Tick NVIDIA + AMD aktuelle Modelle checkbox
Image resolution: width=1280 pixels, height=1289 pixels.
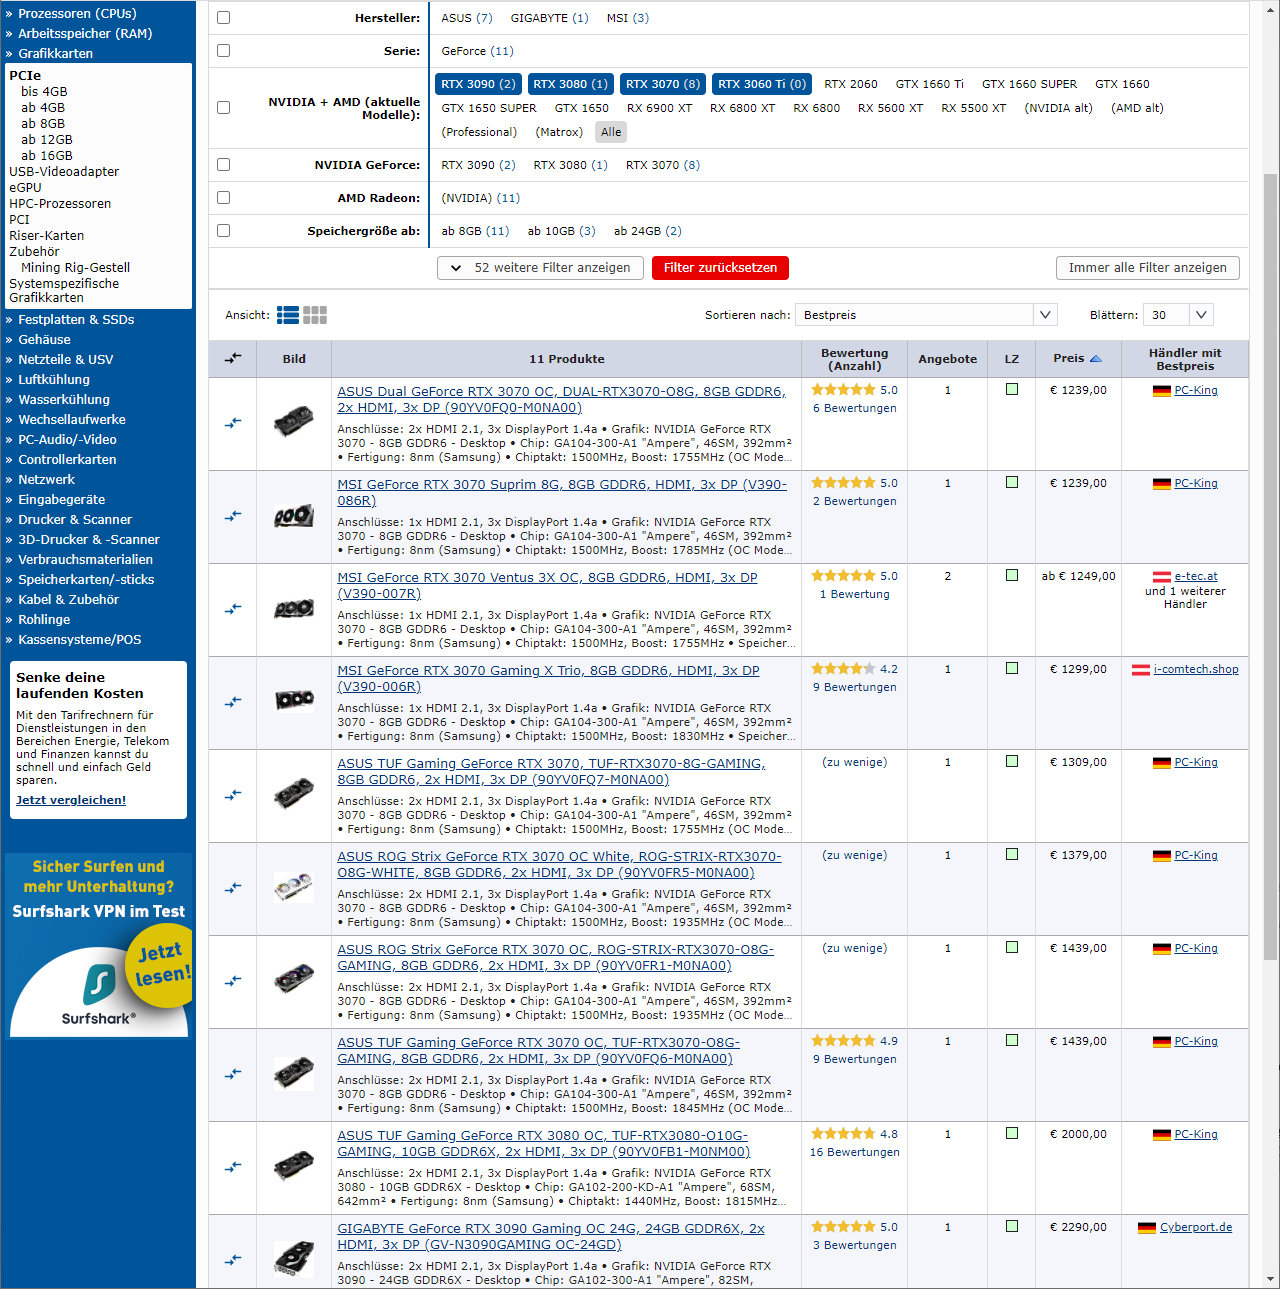click(224, 108)
